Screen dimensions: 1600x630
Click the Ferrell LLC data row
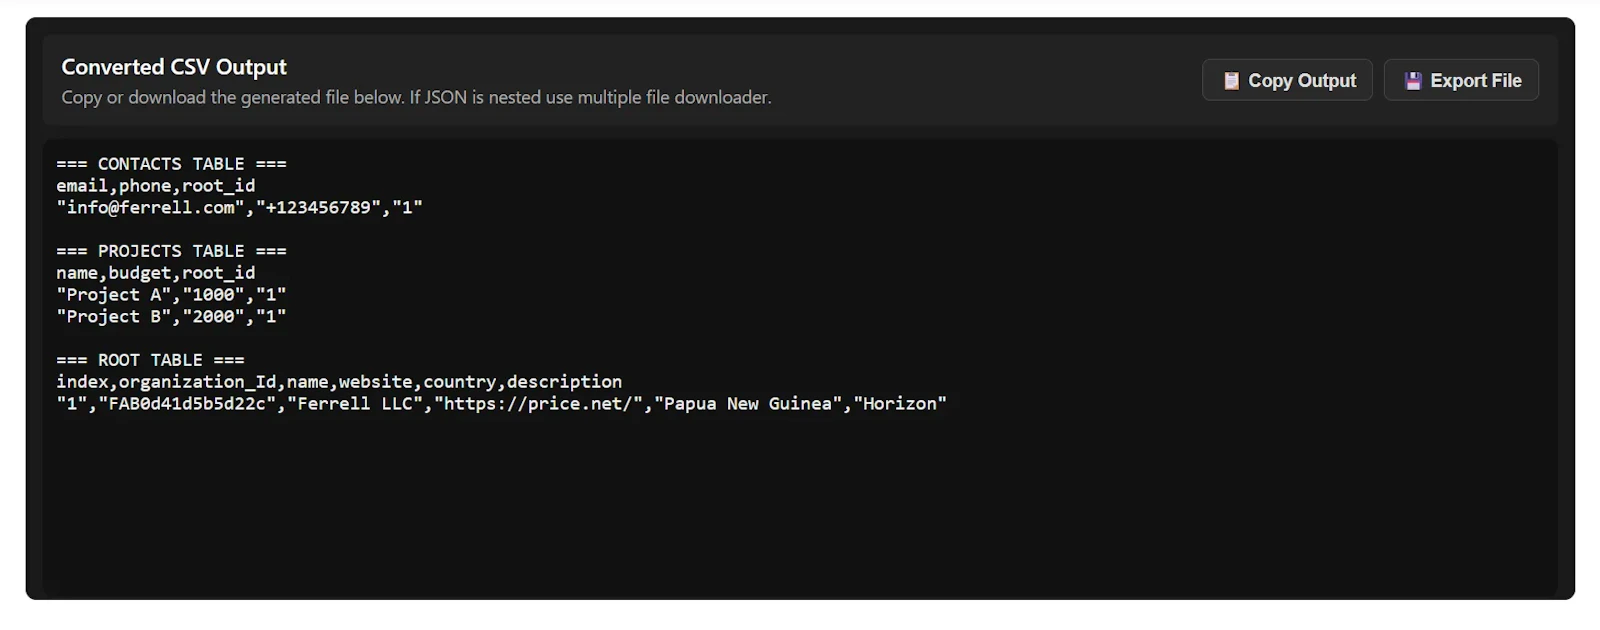[501, 403]
